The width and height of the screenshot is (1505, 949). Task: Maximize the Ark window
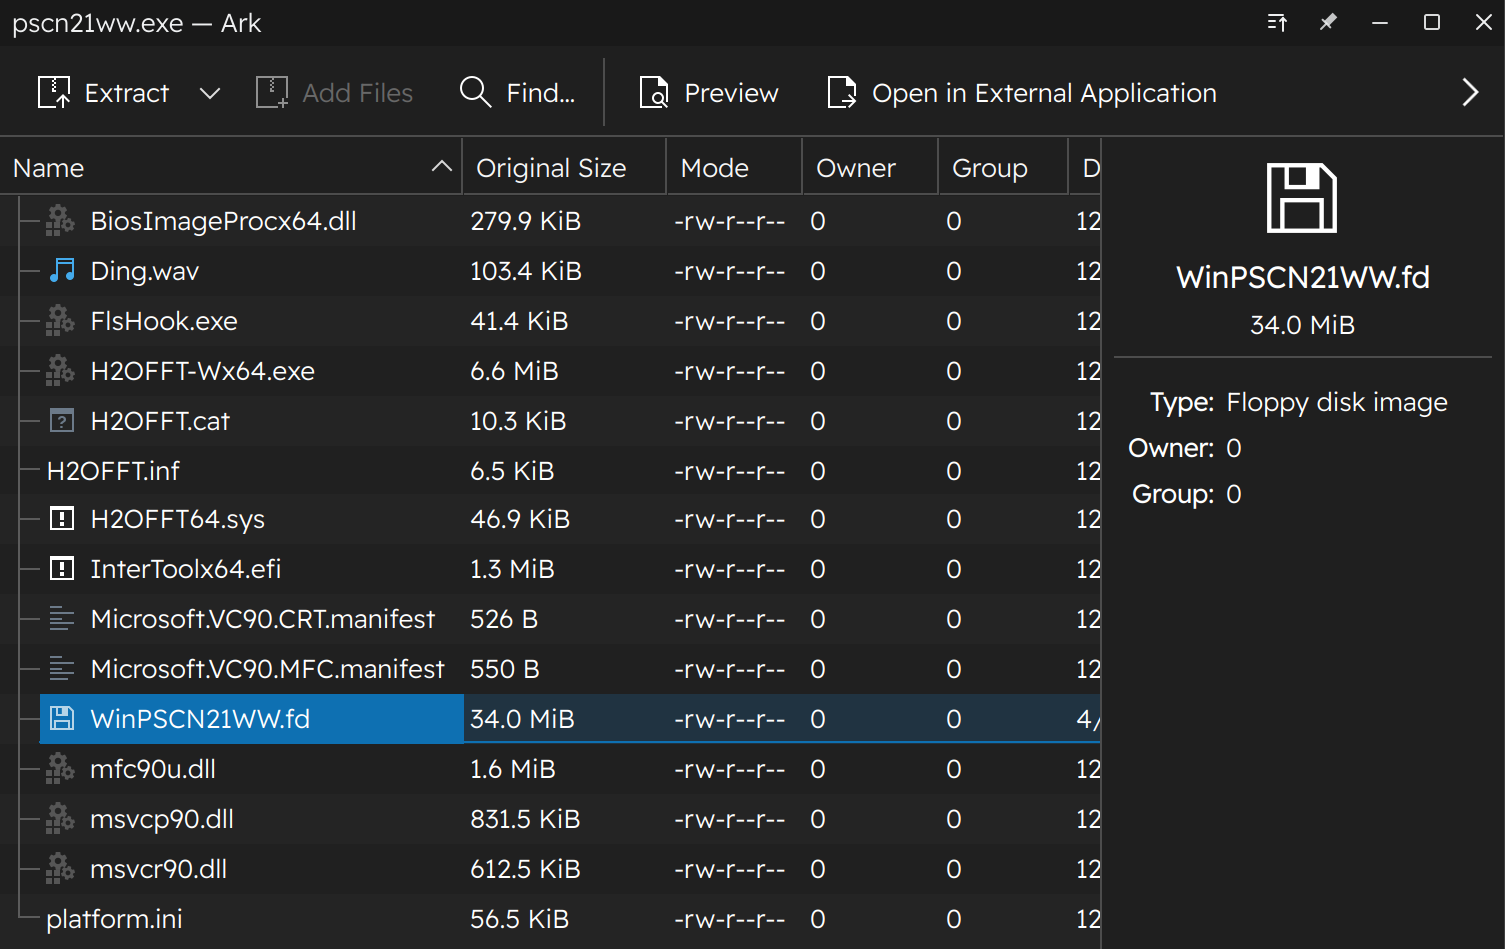(1432, 22)
